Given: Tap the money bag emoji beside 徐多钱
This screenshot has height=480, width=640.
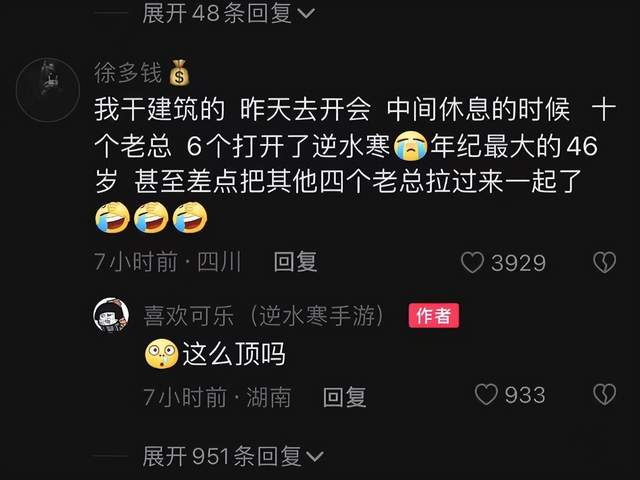Looking at the screenshot, I should coord(179,73).
